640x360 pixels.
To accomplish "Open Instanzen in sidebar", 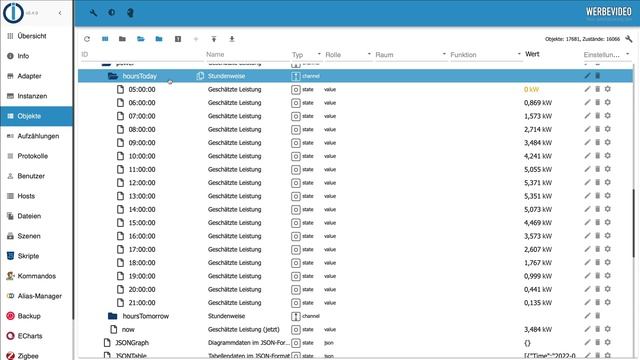I will point(37,96).
